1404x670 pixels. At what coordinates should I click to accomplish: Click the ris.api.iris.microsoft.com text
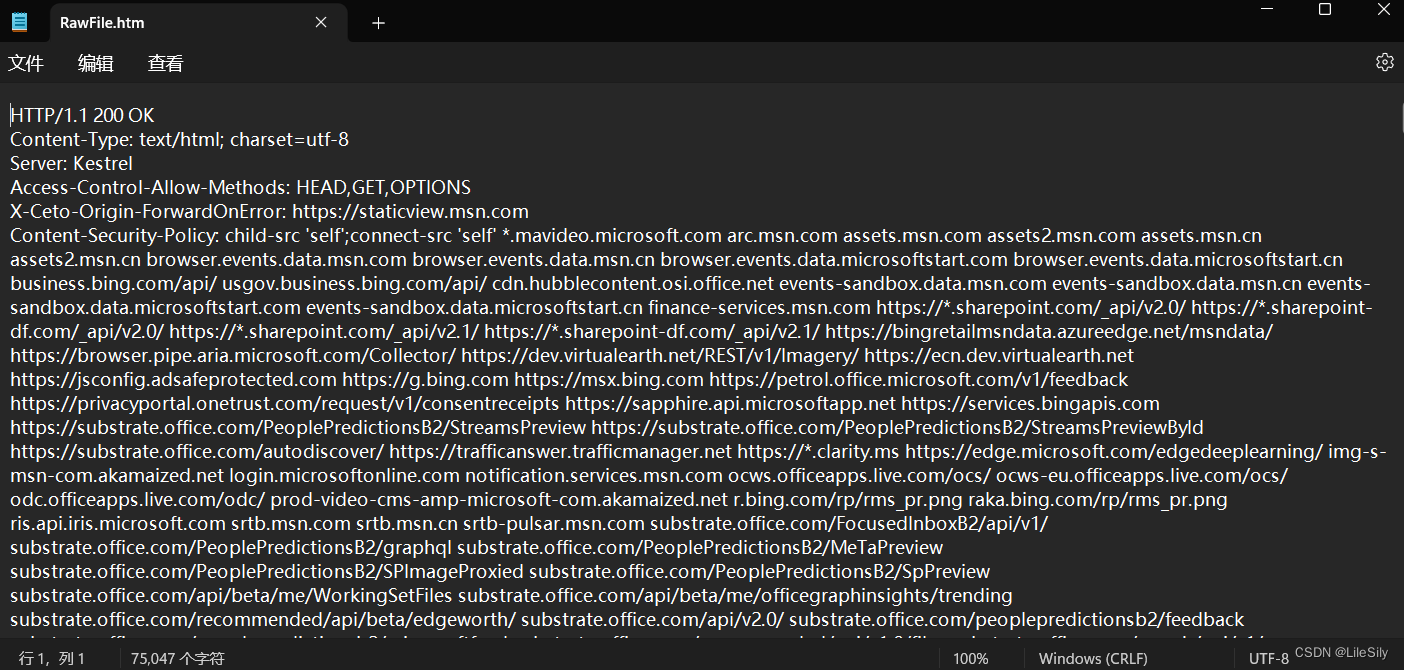click(118, 523)
